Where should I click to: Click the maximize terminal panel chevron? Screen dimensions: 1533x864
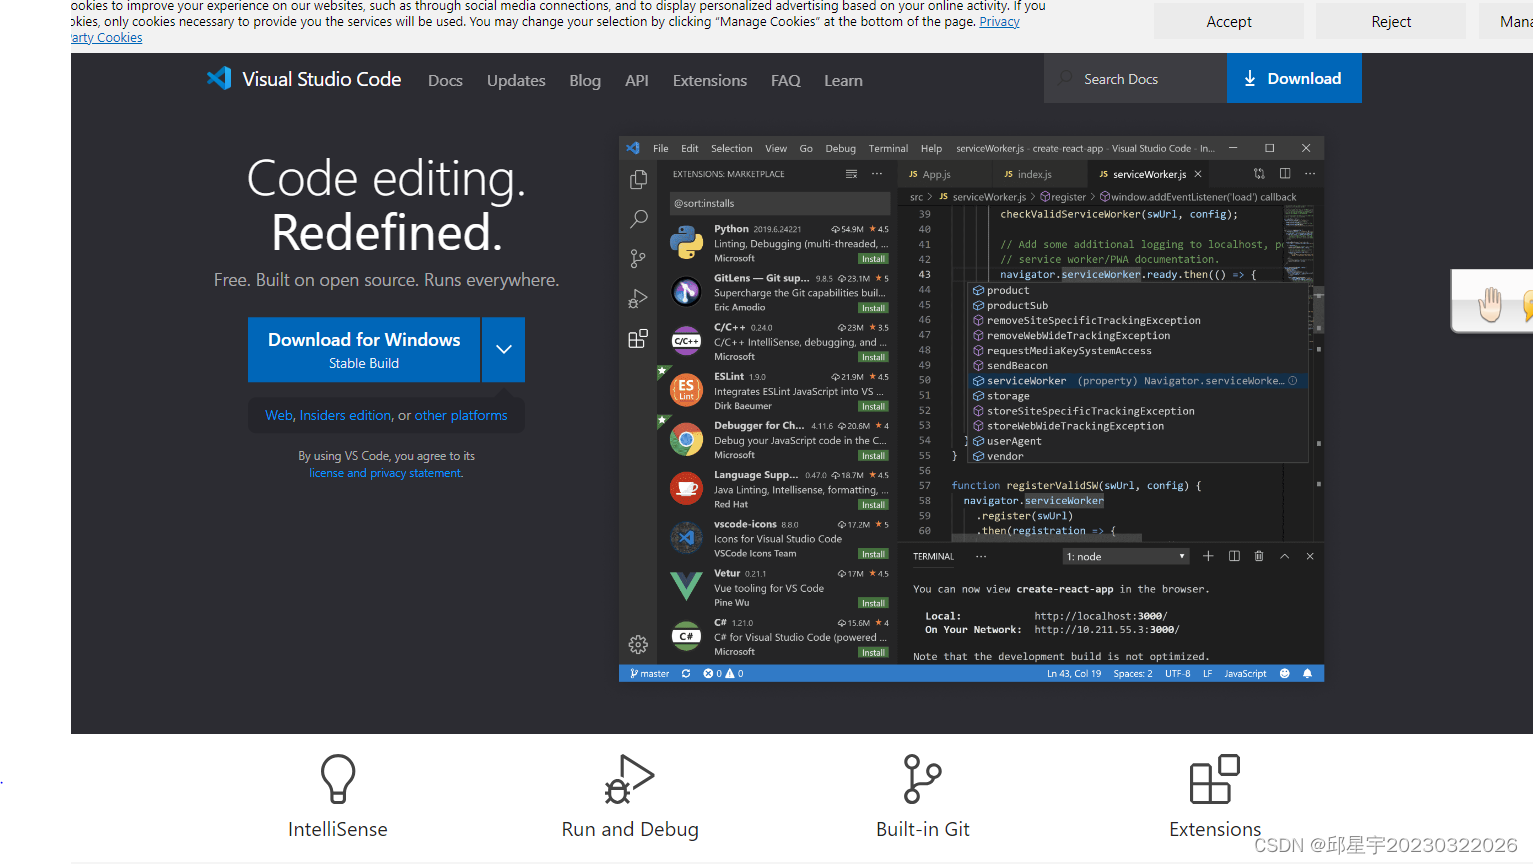(1285, 557)
